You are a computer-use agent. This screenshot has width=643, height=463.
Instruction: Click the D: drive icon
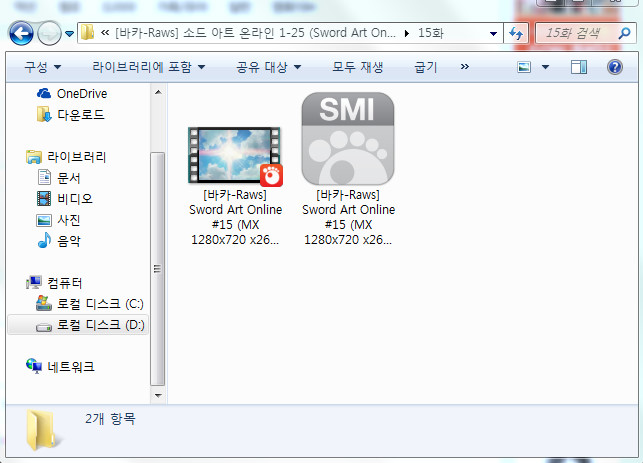tap(44, 327)
